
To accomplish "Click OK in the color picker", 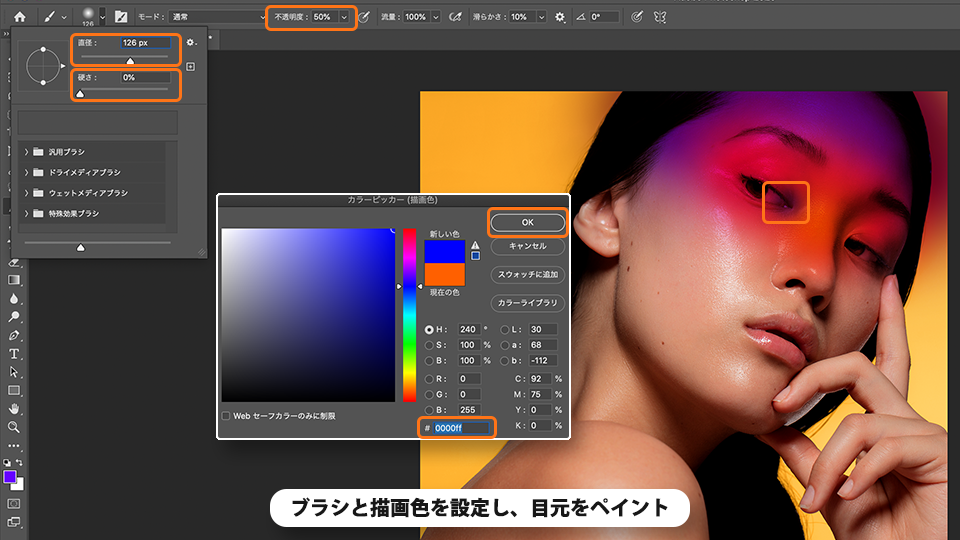I will tap(527, 222).
